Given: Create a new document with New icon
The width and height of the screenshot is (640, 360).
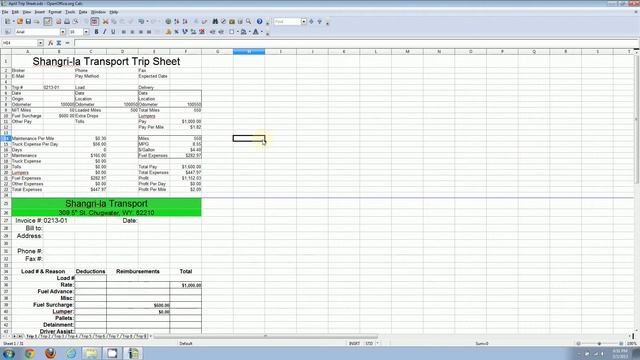Looking at the screenshot, I should 7,21.
